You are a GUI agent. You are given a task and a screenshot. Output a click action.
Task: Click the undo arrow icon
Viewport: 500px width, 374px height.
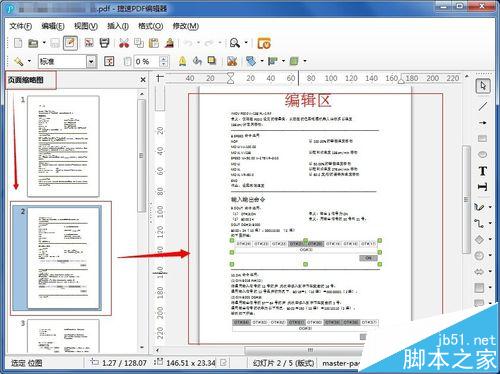click(189, 43)
